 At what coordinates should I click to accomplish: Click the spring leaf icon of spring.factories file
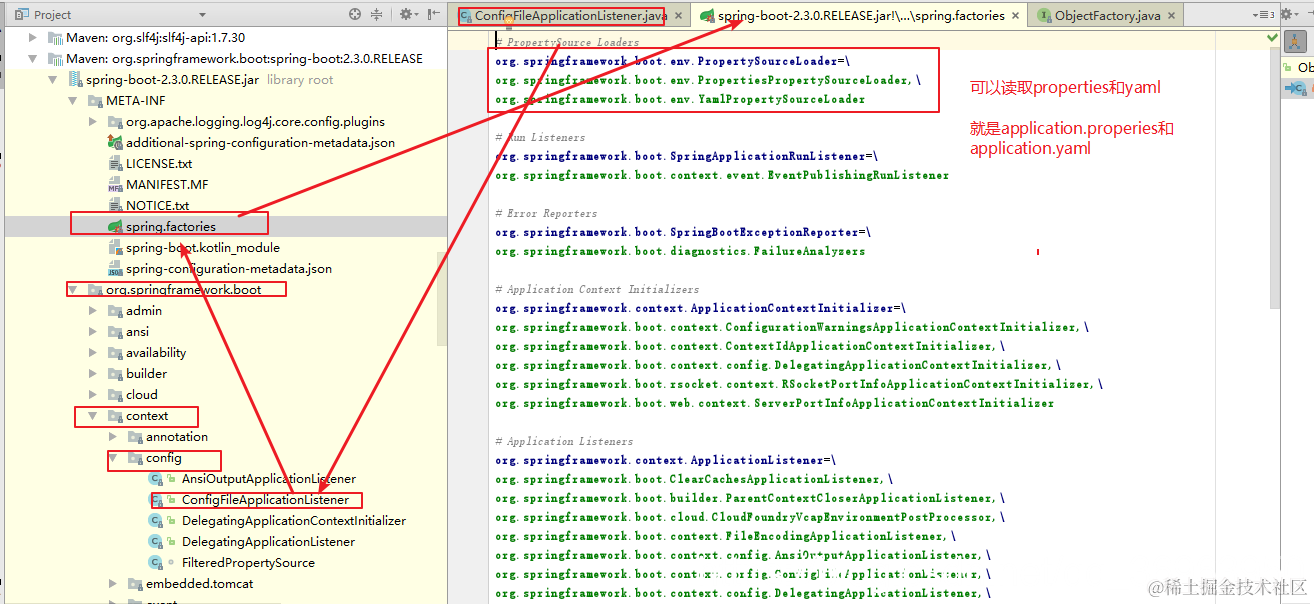click(x=115, y=226)
